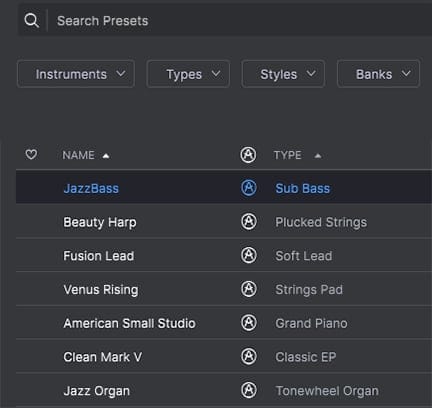Open the Banks filter dropdown

point(378,74)
